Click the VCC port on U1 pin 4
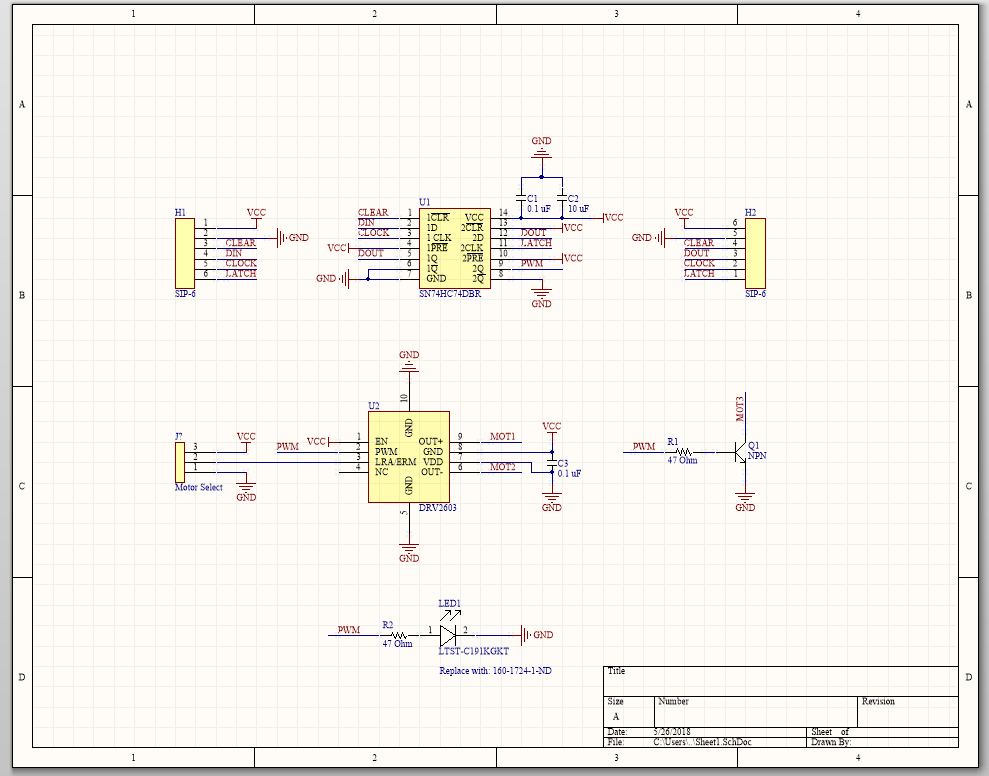Image resolution: width=989 pixels, height=776 pixels. click(340, 248)
